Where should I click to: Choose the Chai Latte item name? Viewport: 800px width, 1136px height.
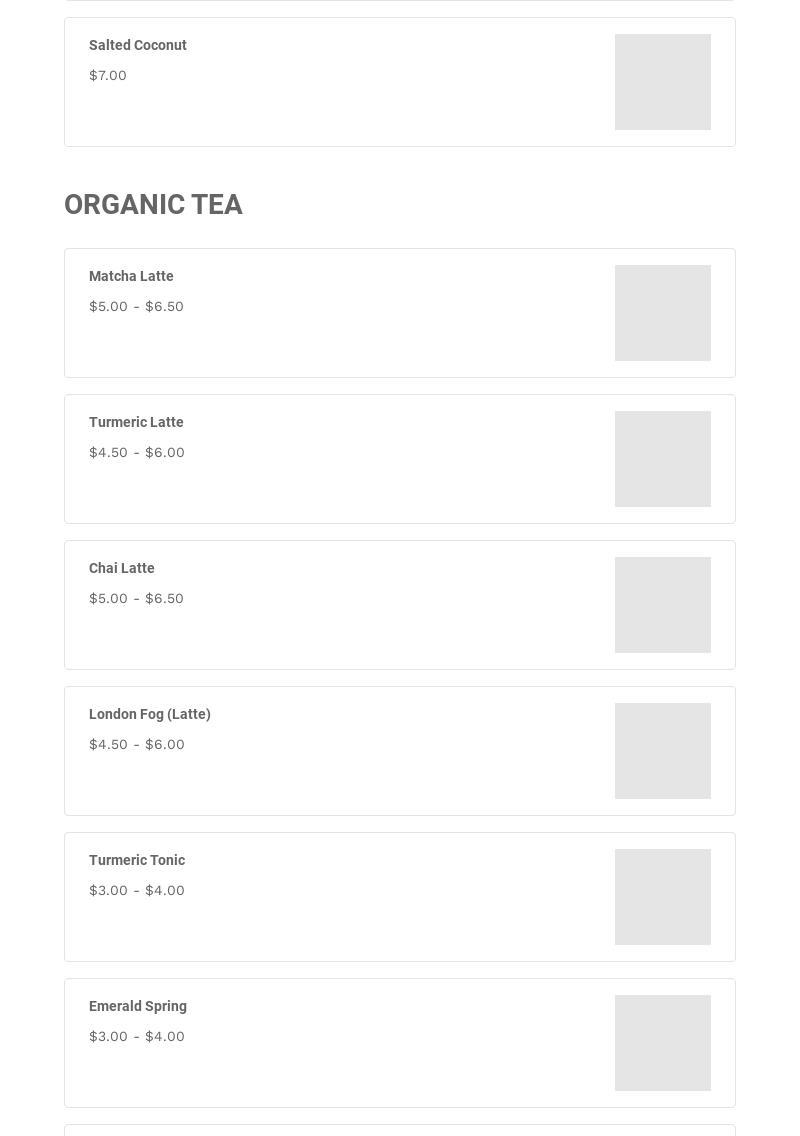click(x=122, y=569)
